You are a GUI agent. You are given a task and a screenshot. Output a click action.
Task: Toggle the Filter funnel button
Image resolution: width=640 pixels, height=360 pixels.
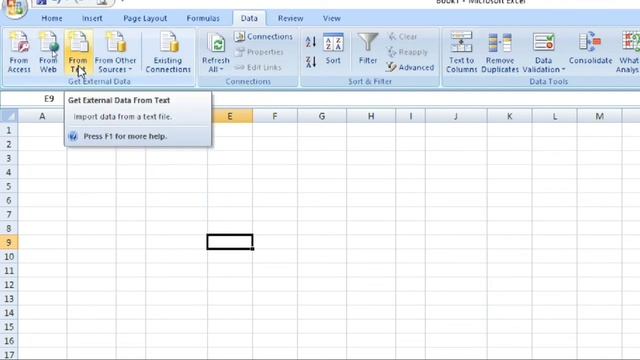pyautogui.click(x=368, y=49)
